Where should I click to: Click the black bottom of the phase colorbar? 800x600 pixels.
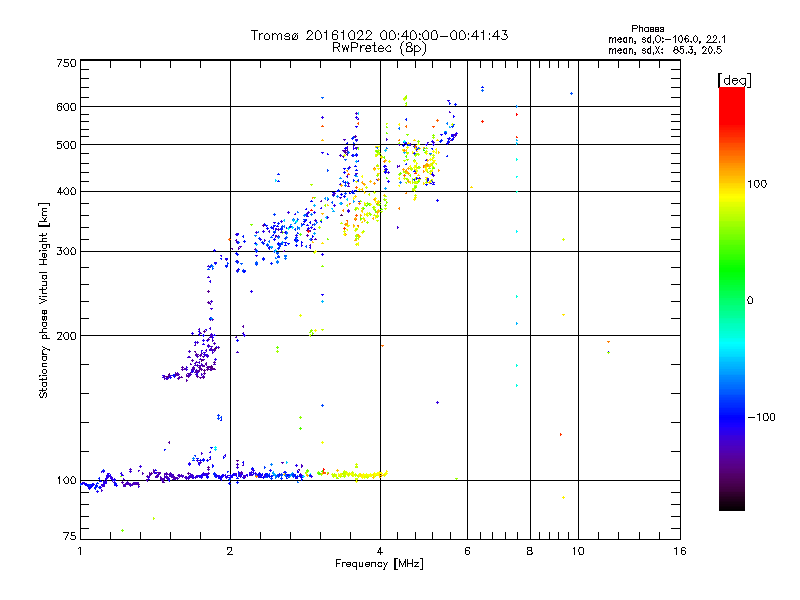click(732, 503)
